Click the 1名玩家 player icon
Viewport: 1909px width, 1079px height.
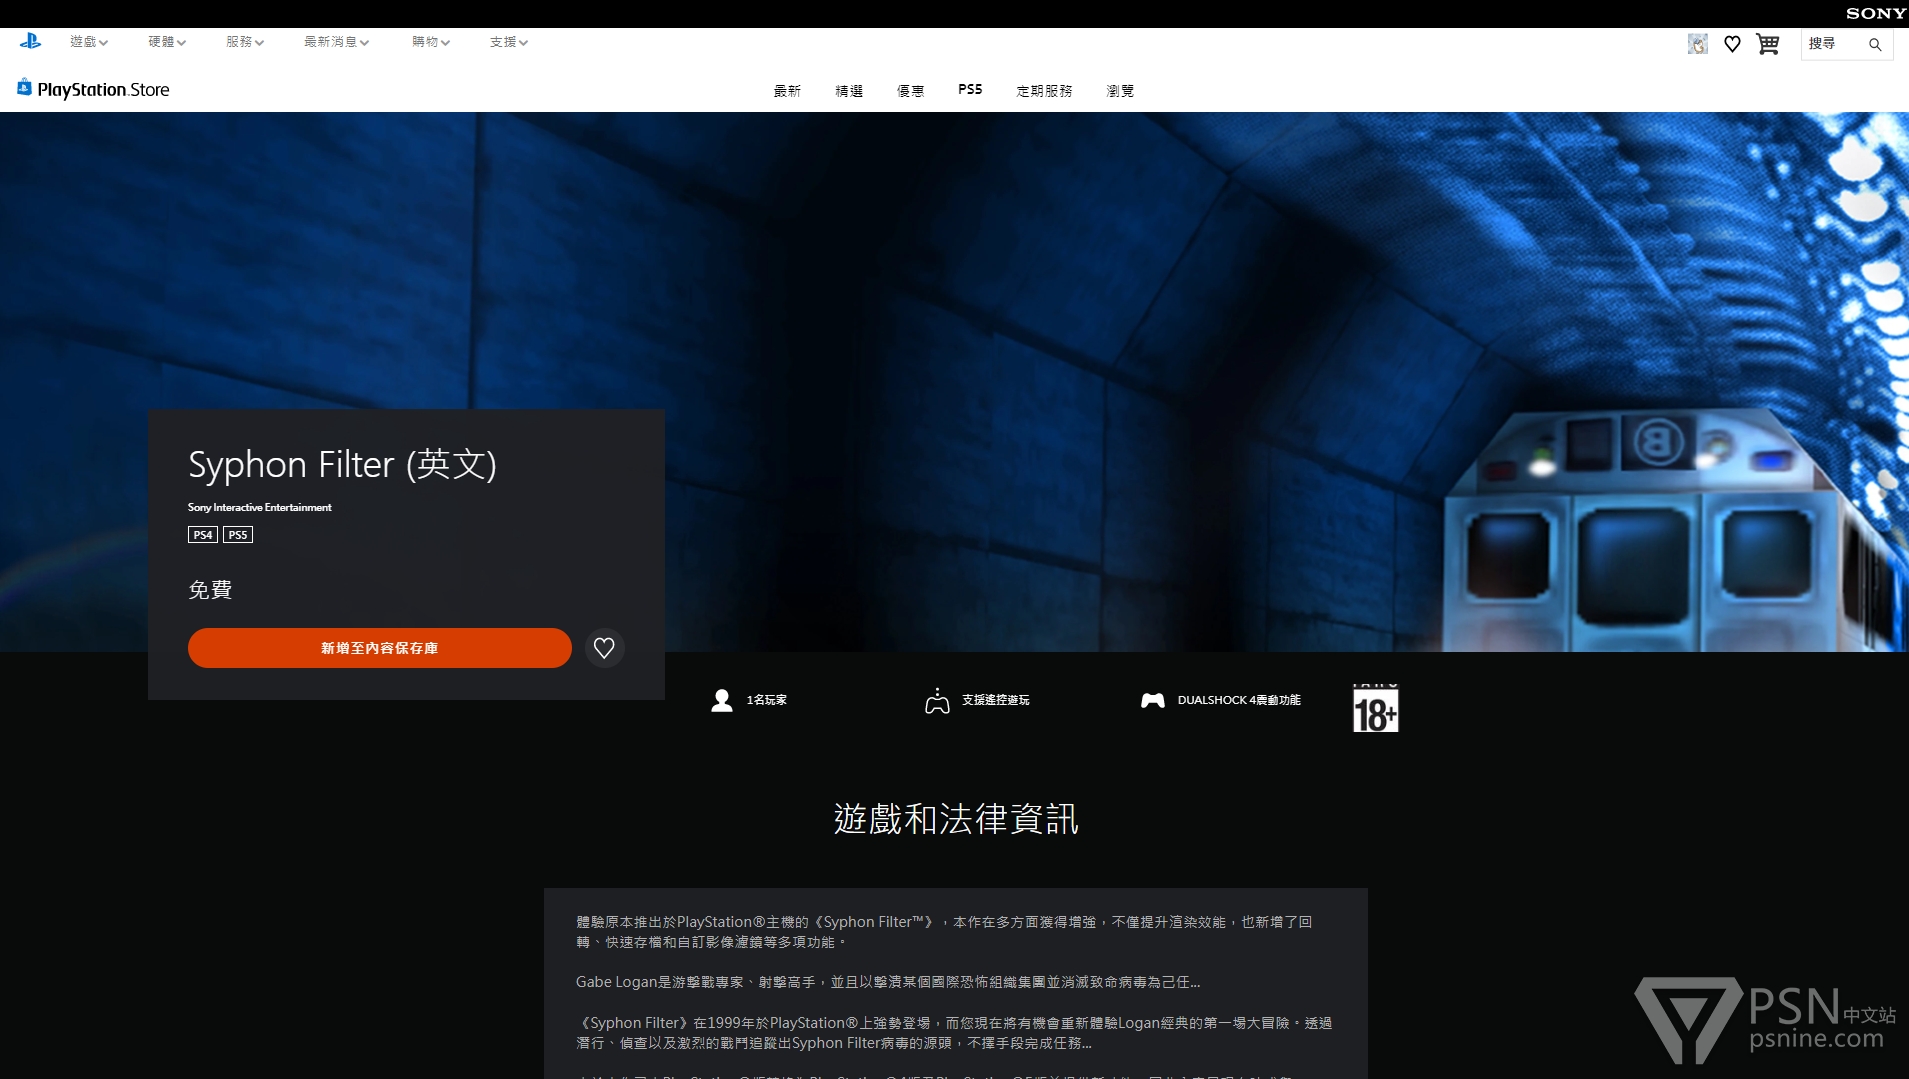coord(721,700)
